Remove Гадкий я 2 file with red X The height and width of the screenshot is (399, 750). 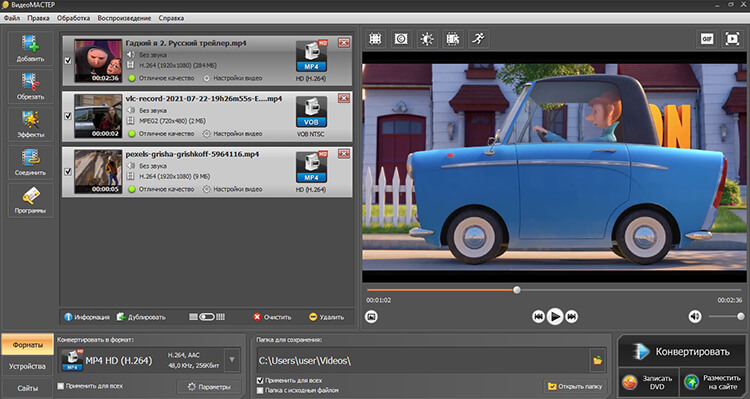click(344, 43)
